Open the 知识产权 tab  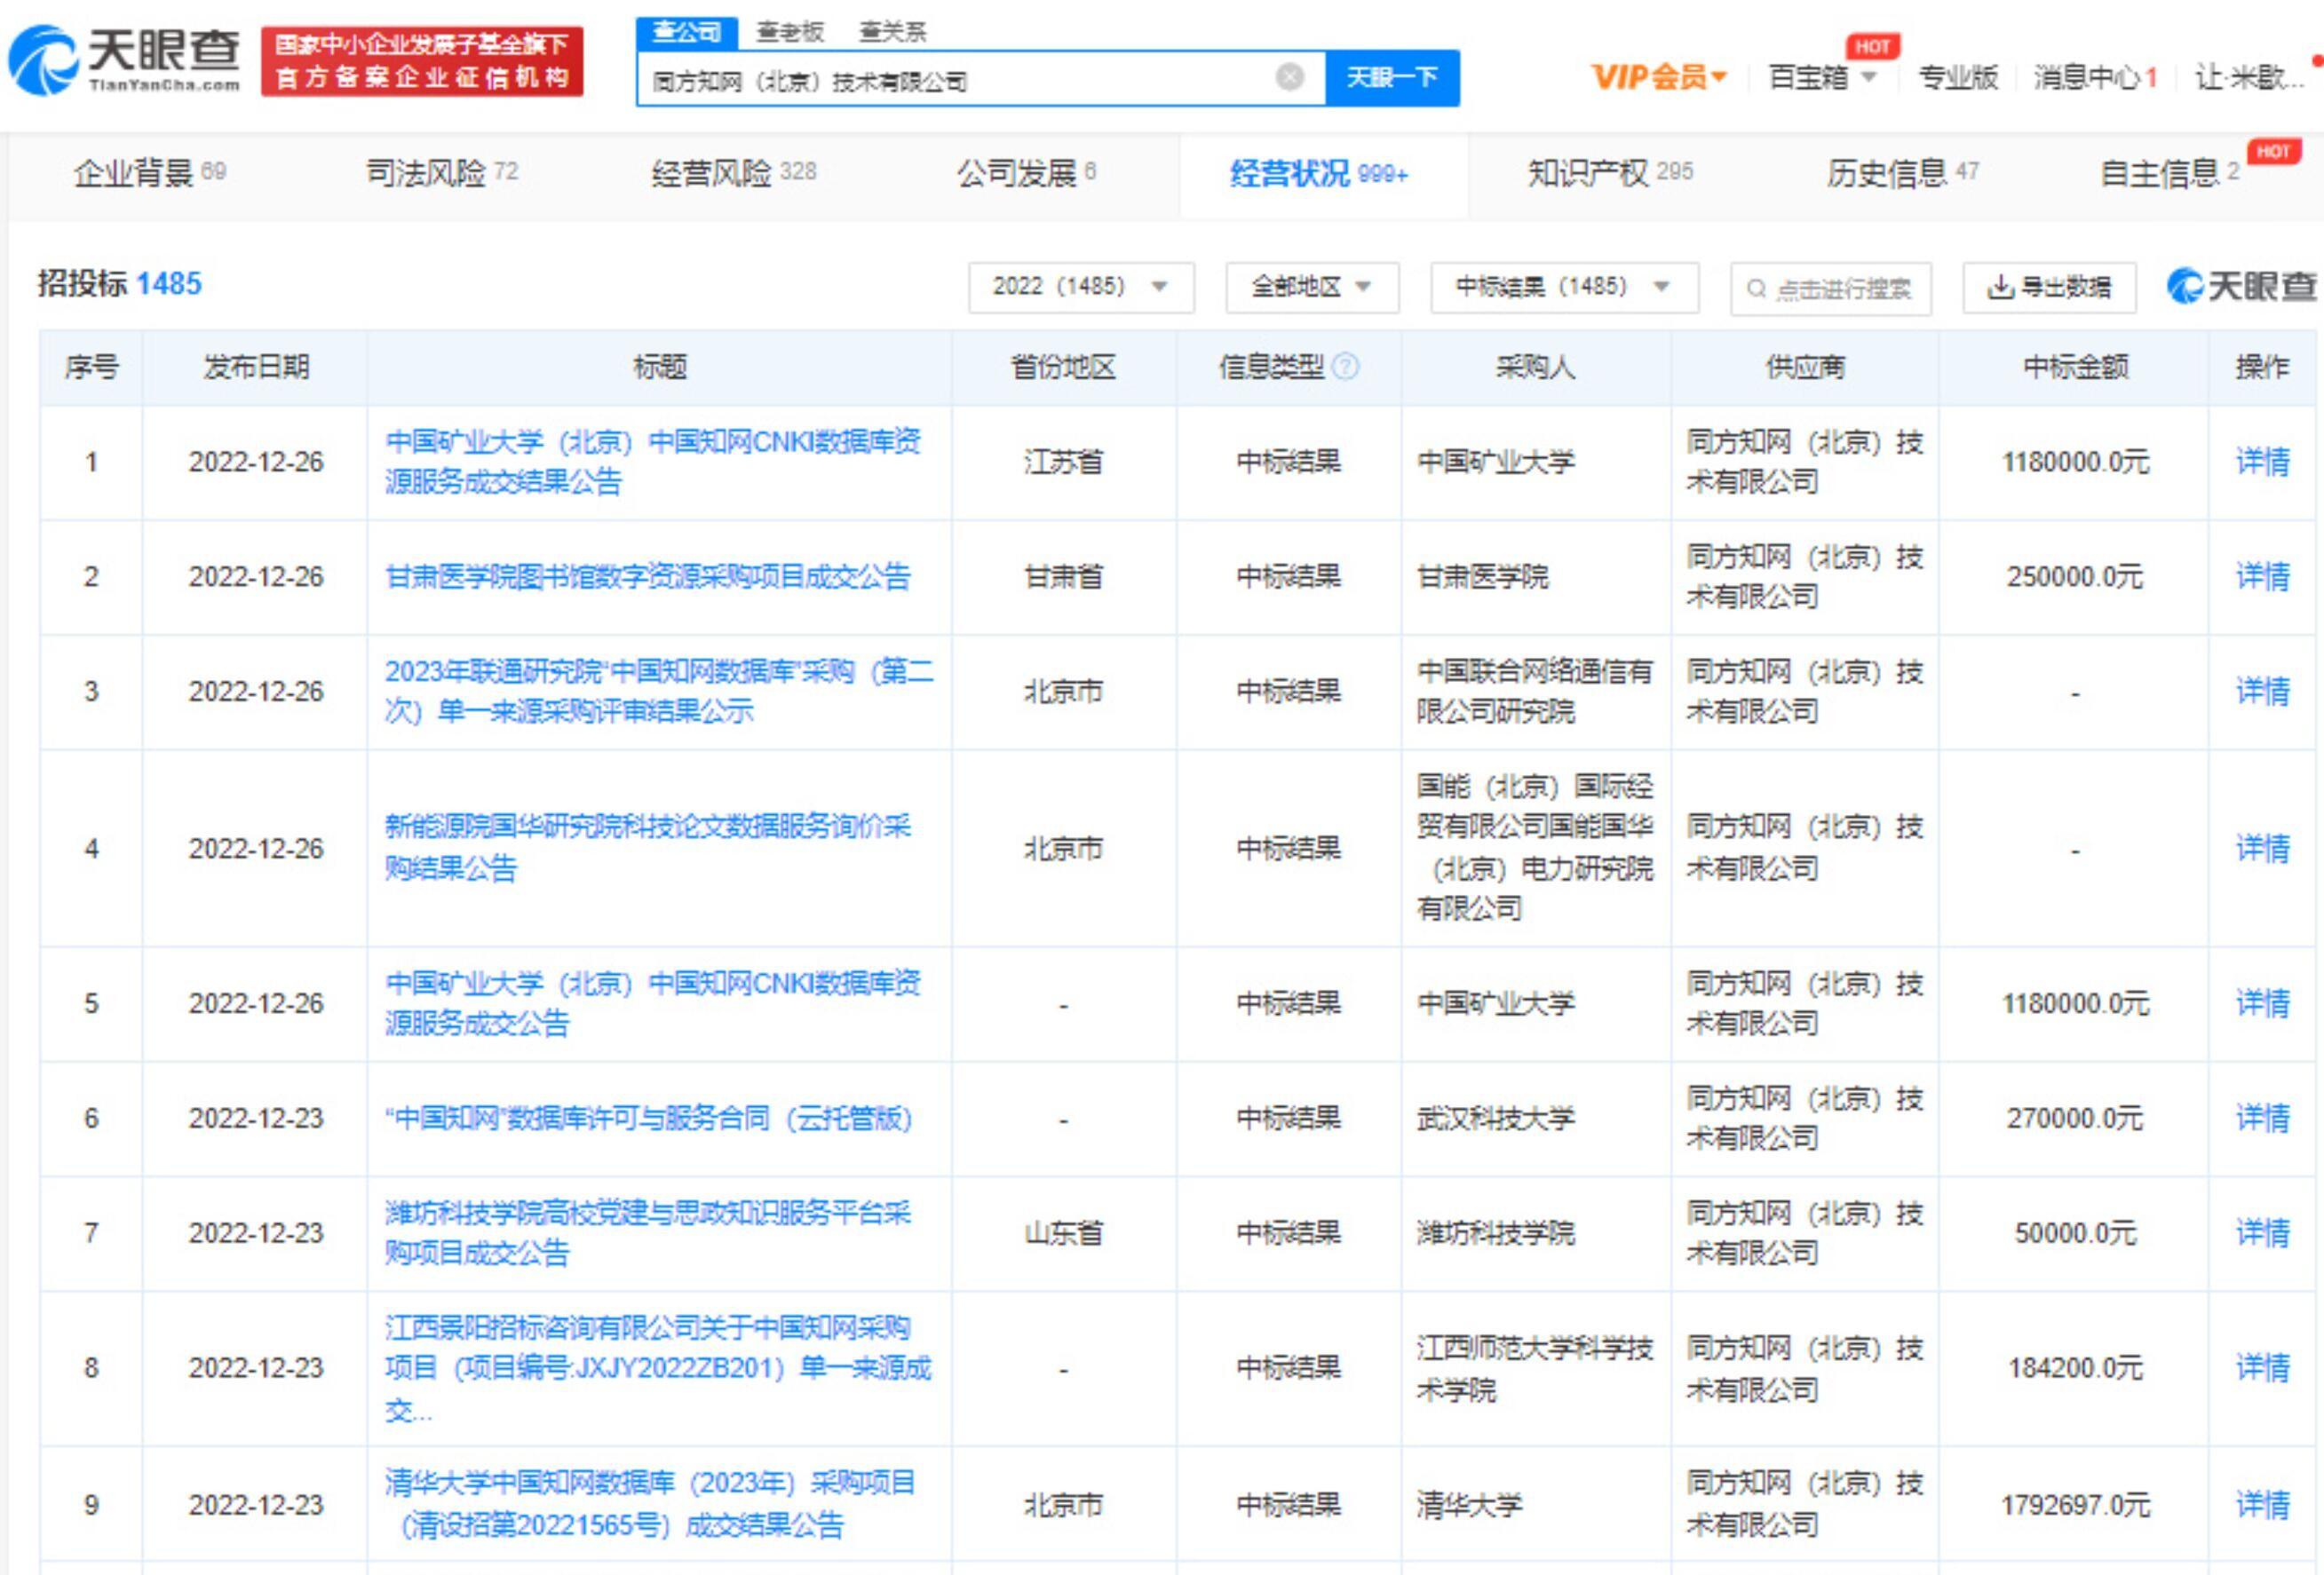point(1609,173)
